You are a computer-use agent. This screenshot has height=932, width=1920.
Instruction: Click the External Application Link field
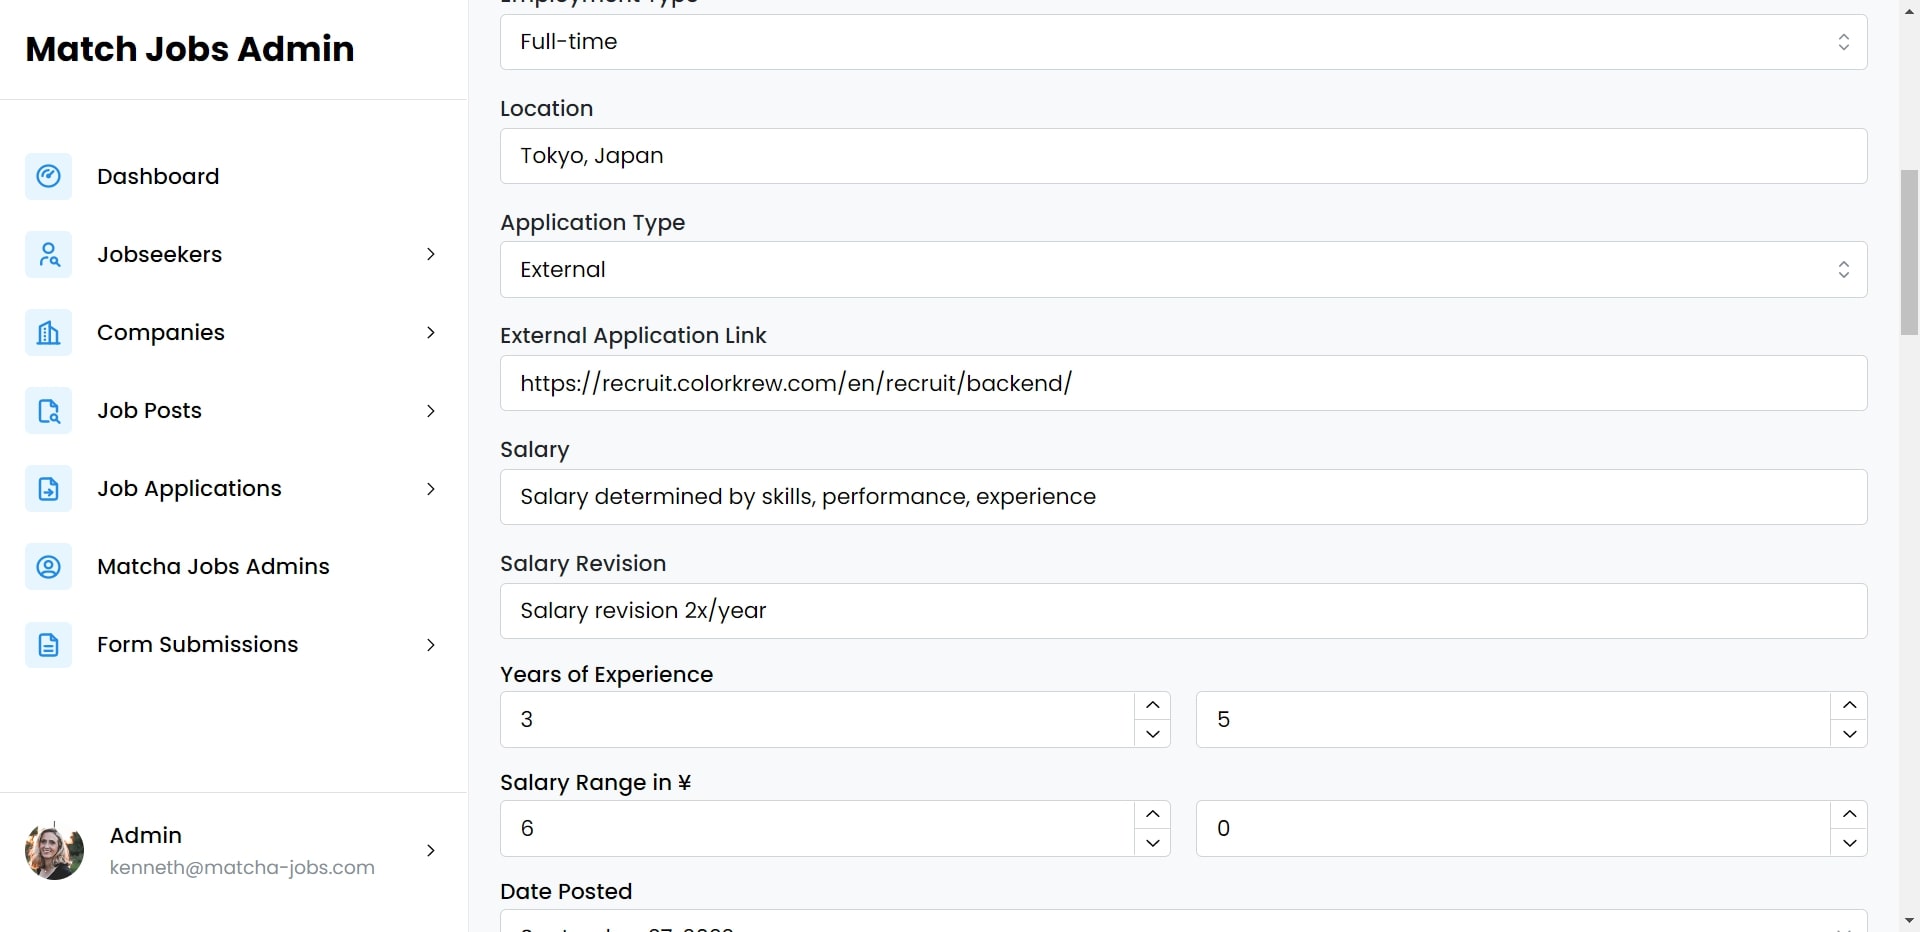pos(1183,383)
